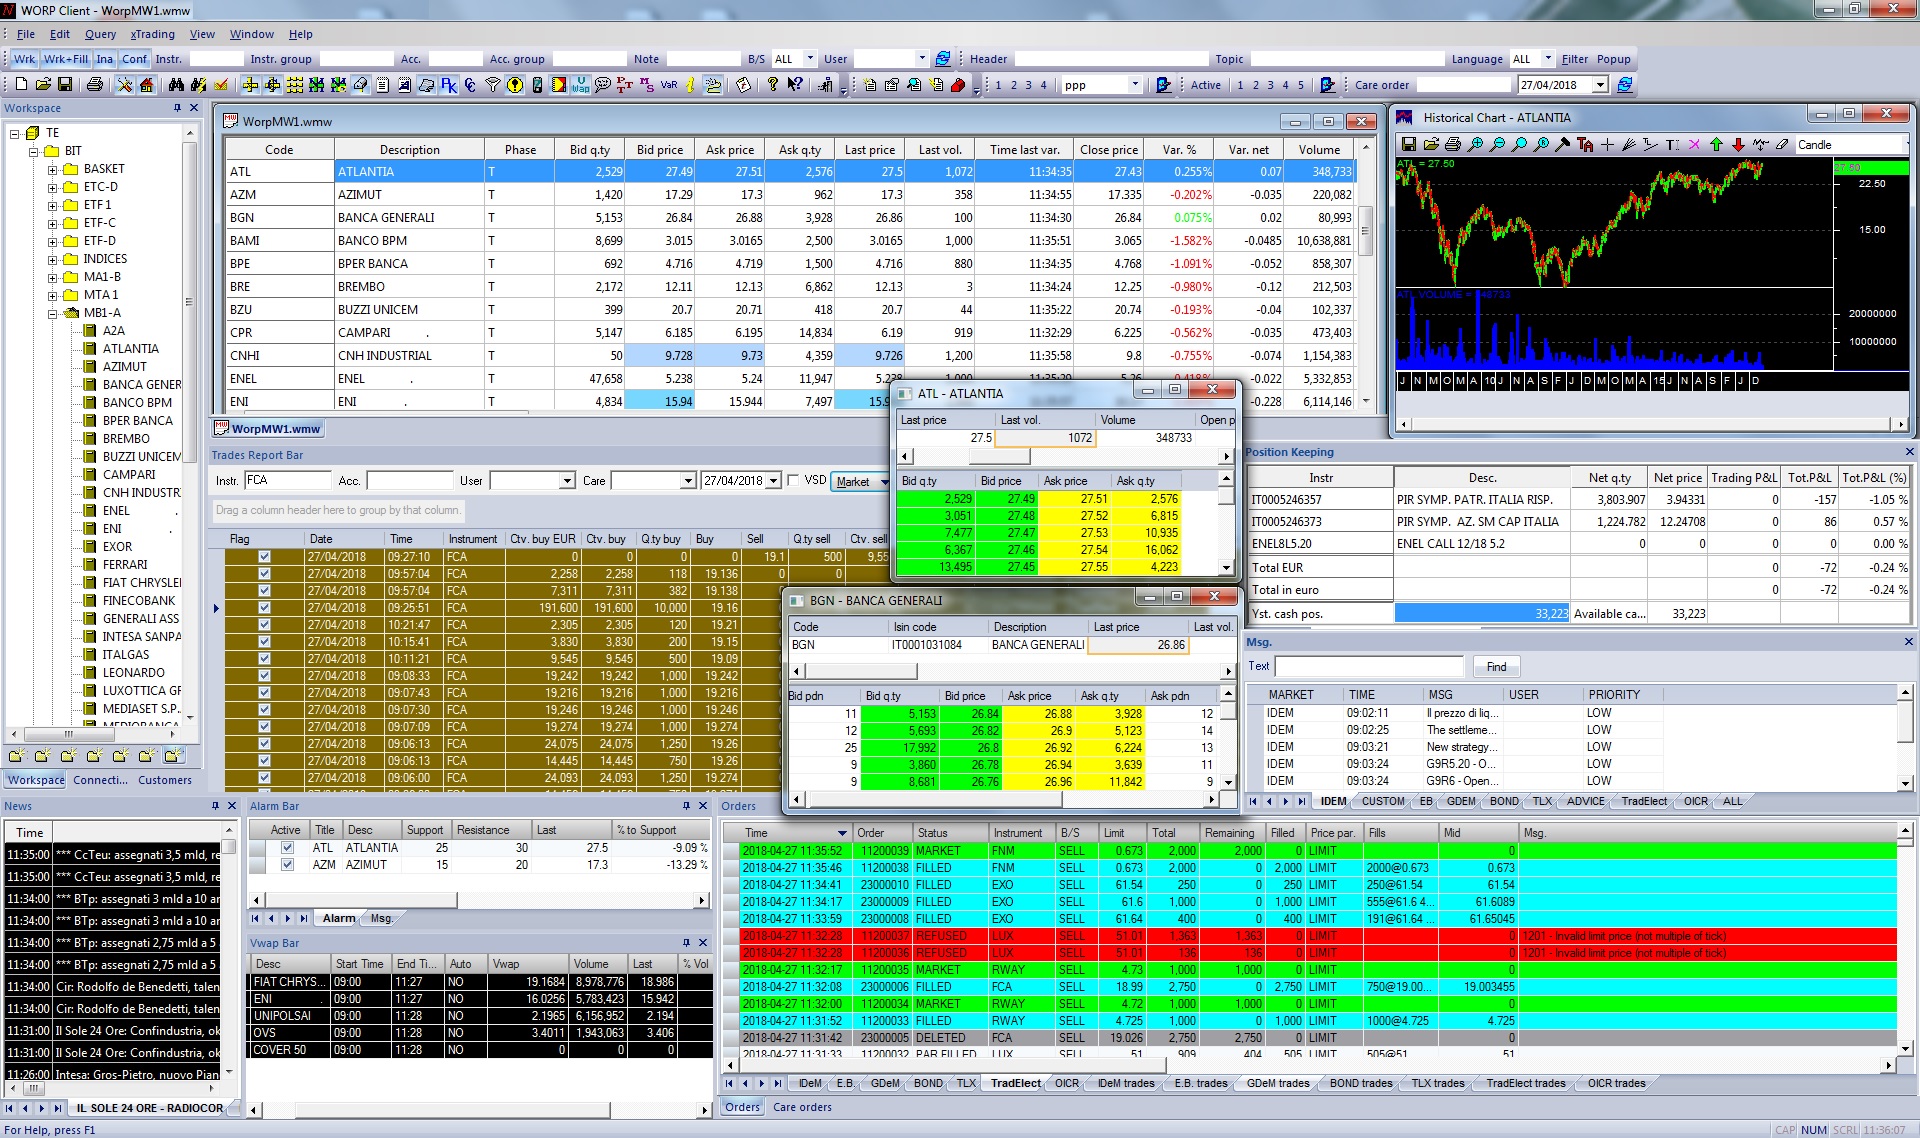Toggle flag checkbox for FCA trade at 09:08:33
This screenshot has height=1138, width=1920.
click(x=264, y=676)
